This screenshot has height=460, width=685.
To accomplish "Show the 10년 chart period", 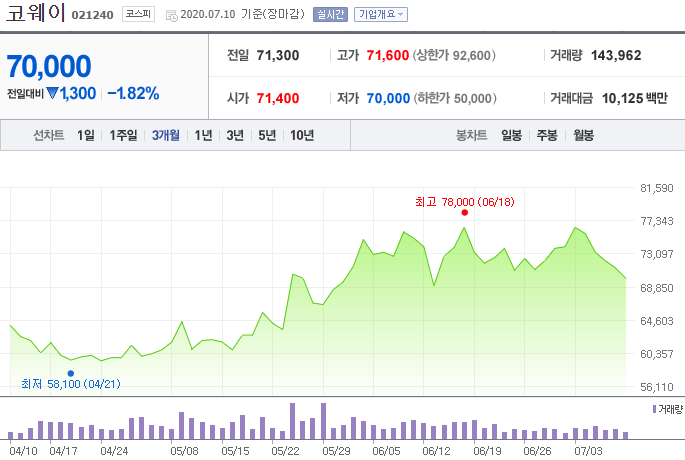I will [x=302, y=135].
